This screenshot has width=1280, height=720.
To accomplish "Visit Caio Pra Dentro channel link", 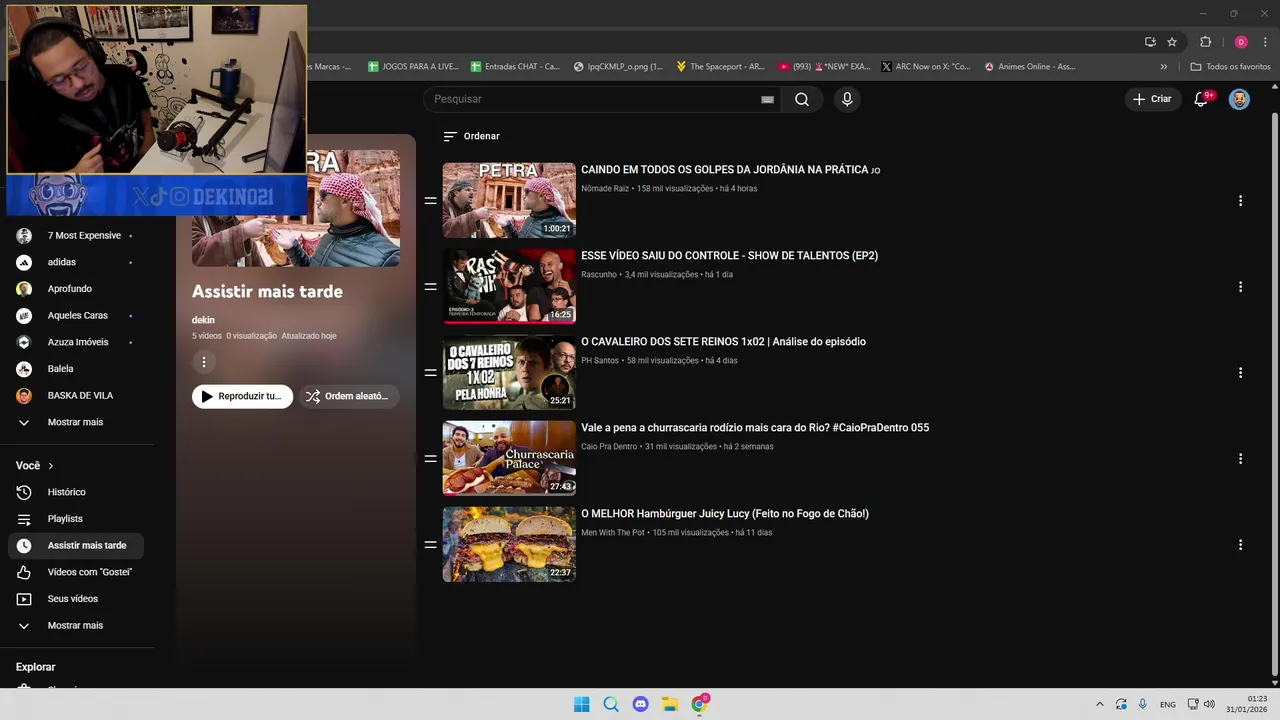I will pyautogui.click(x=609, y=447).
